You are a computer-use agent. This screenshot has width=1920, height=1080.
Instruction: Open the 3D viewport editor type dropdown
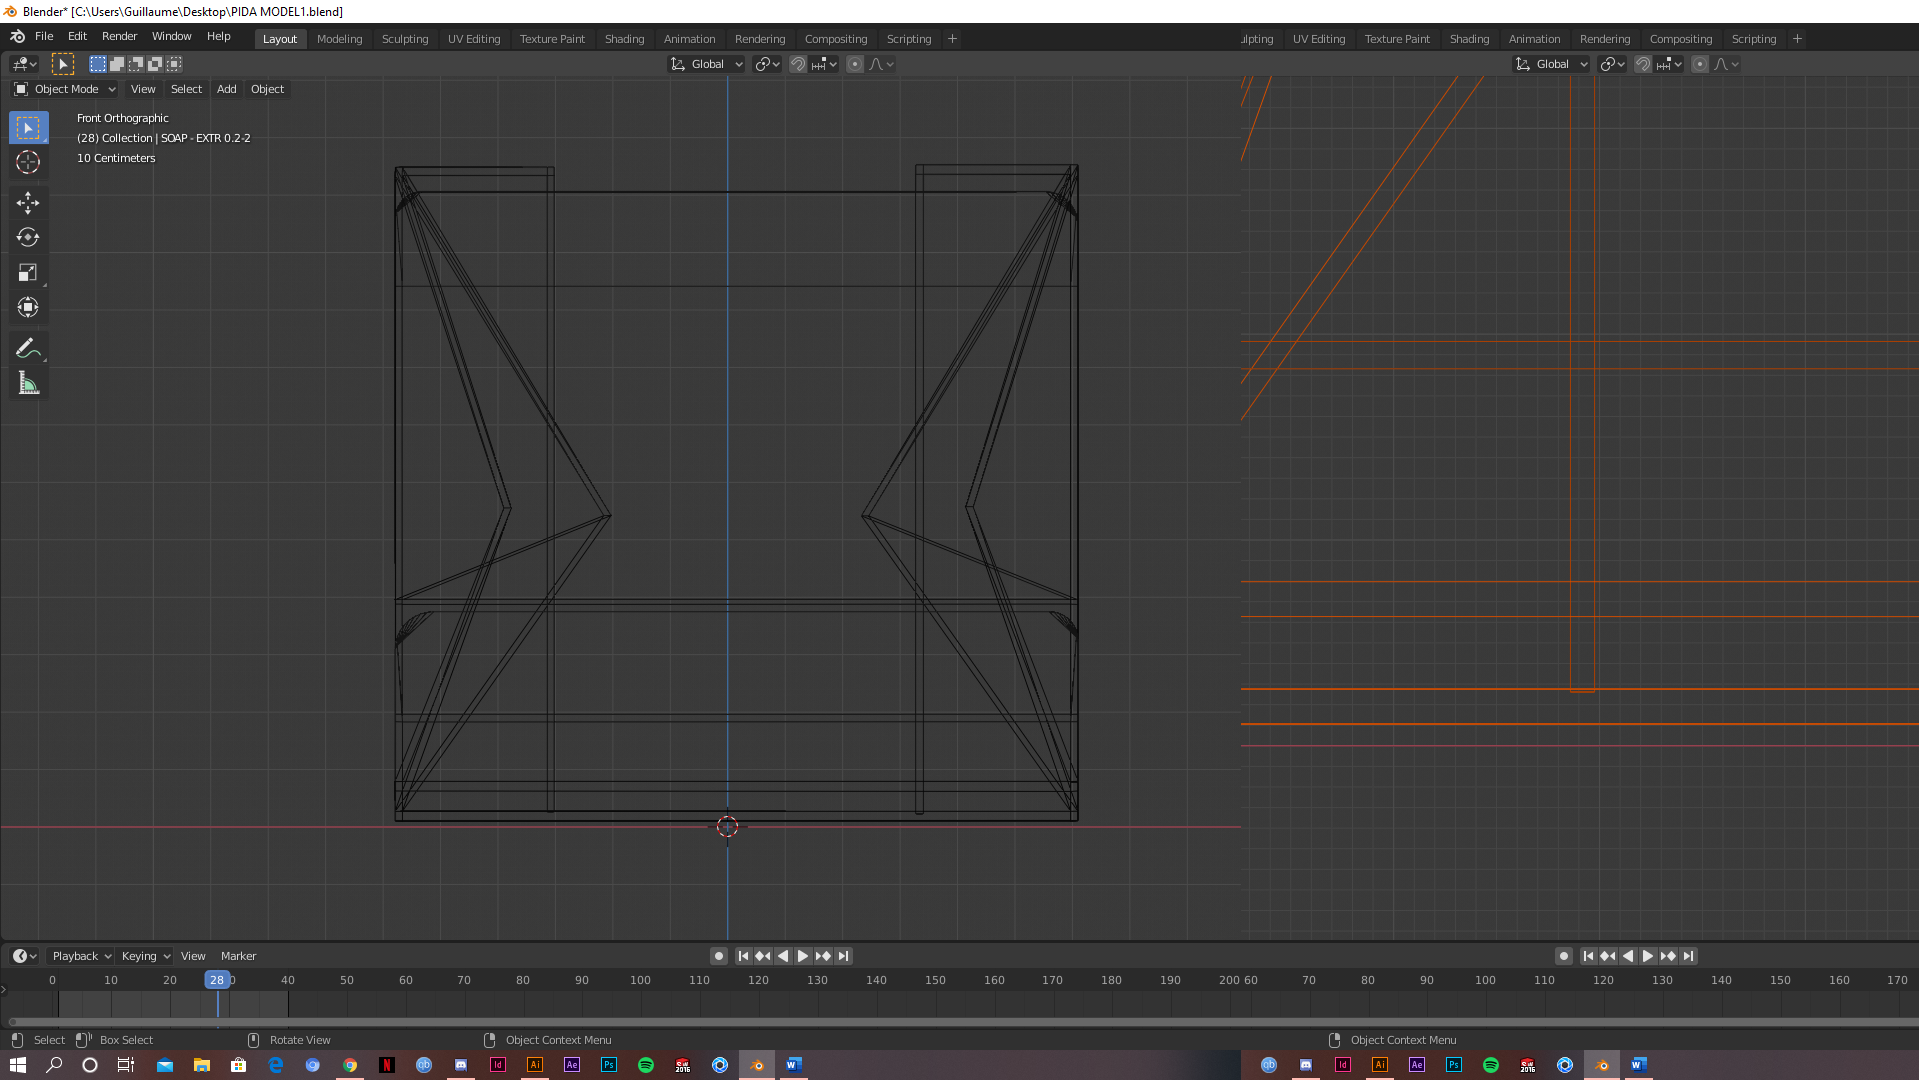(x=24, y=64)
